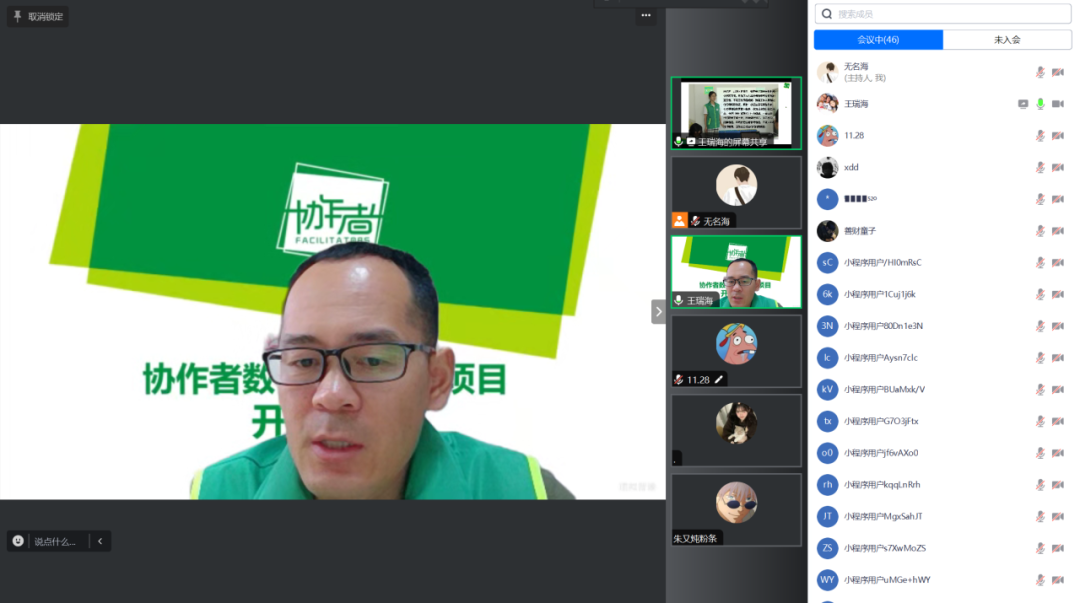The height and width of the screenshot is (603, 1080).
Task: Click xdd's camera icon
Action: (x=1058, y=167)
